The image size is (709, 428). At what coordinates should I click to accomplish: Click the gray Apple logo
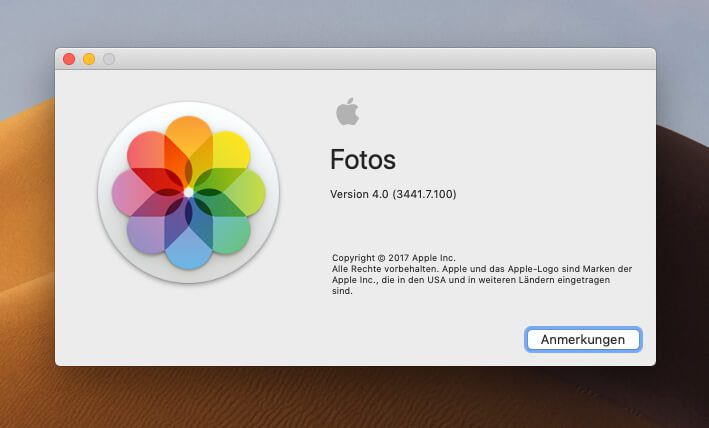coord(347,111)
